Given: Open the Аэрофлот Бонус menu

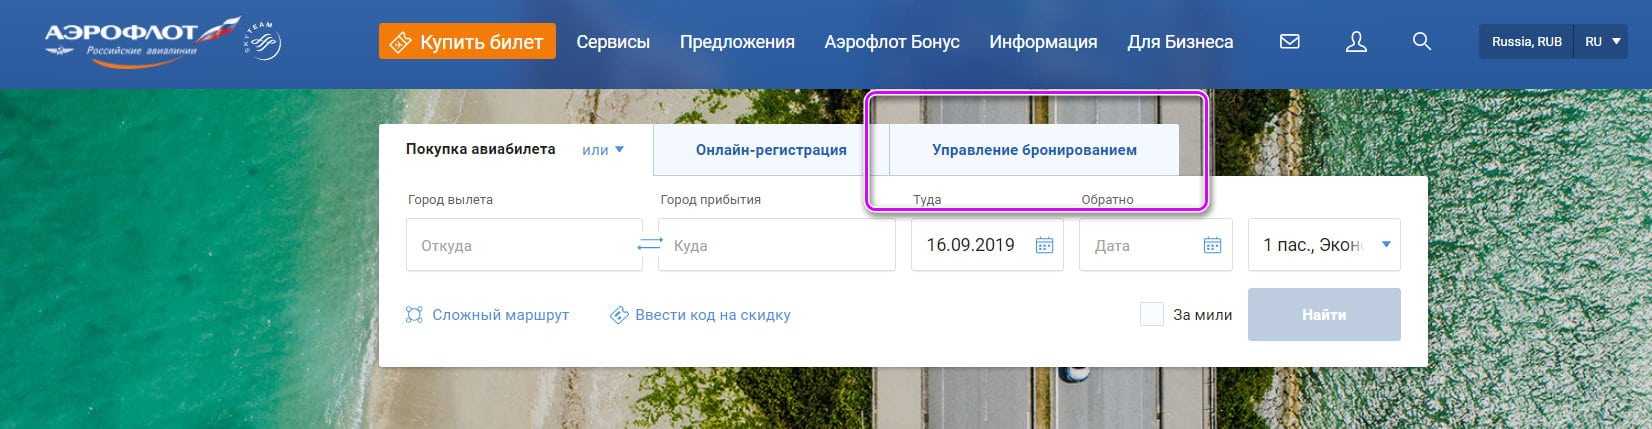Looking at the screenshot, I should (x=891, y=42).
